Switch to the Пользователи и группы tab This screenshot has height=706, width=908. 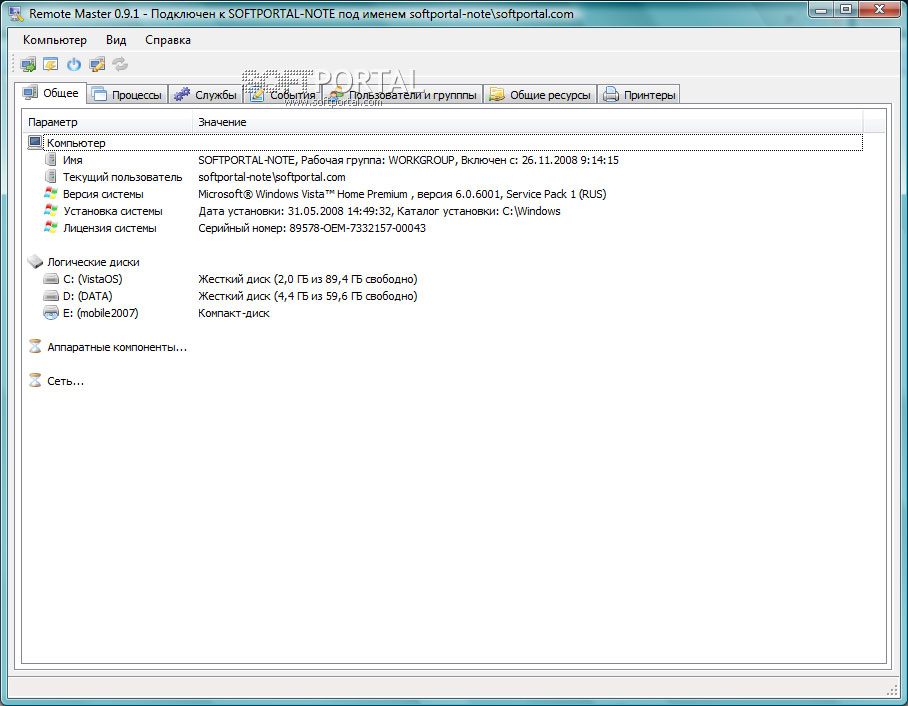tap(403, 94)
